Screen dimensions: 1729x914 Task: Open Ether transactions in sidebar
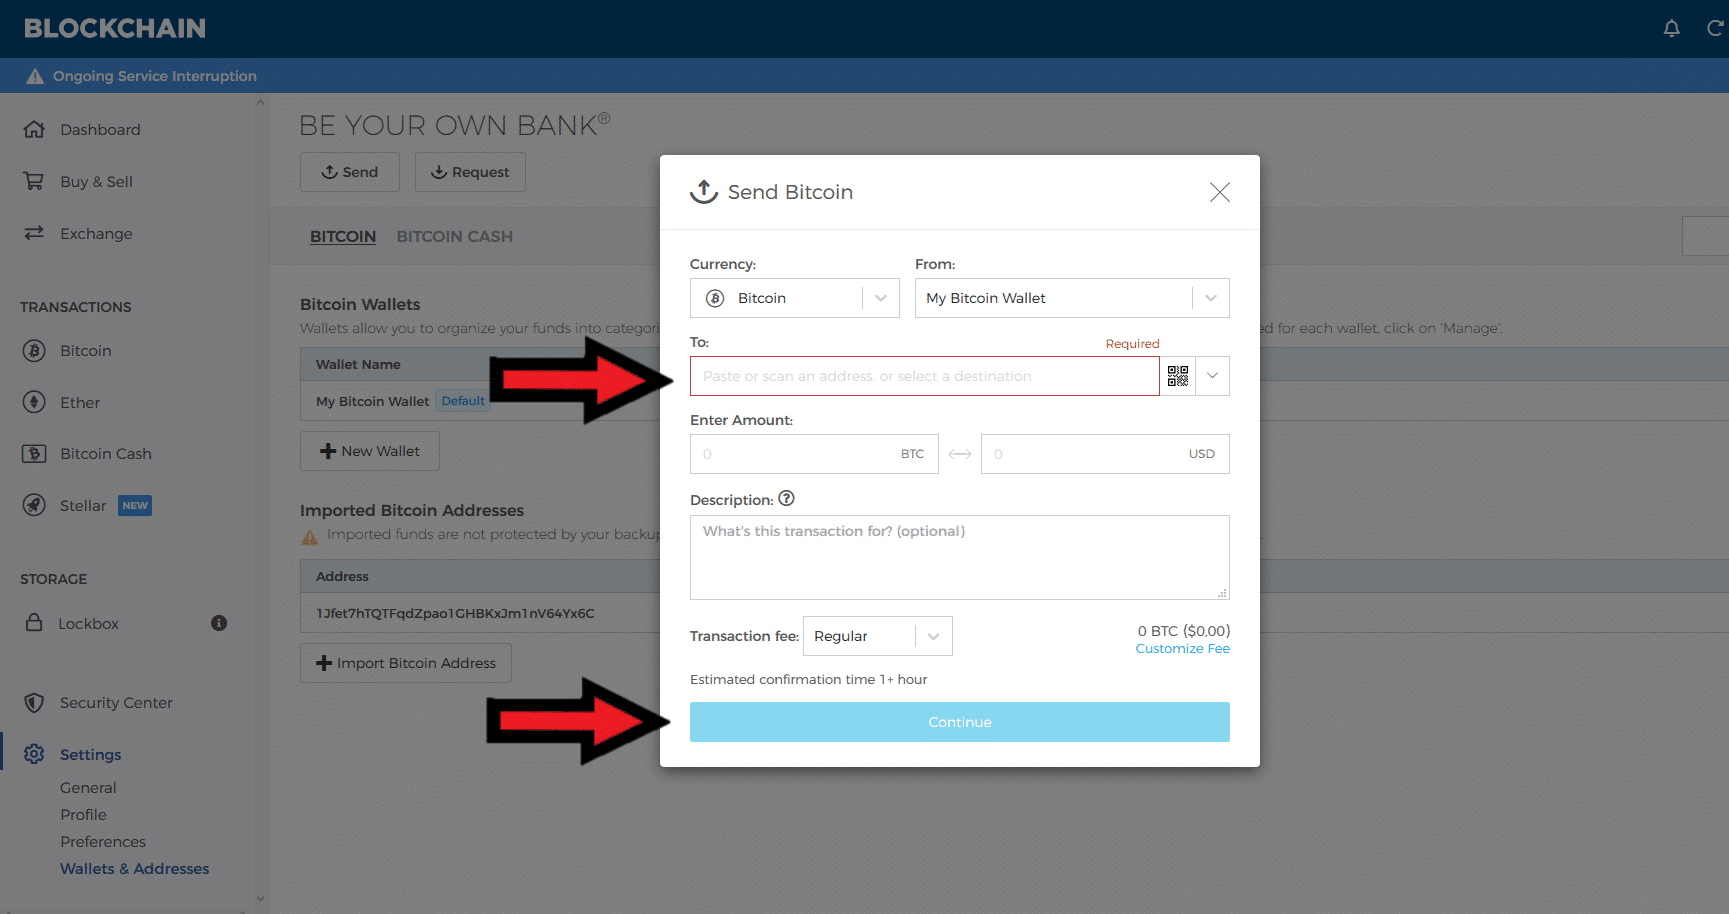80,402
